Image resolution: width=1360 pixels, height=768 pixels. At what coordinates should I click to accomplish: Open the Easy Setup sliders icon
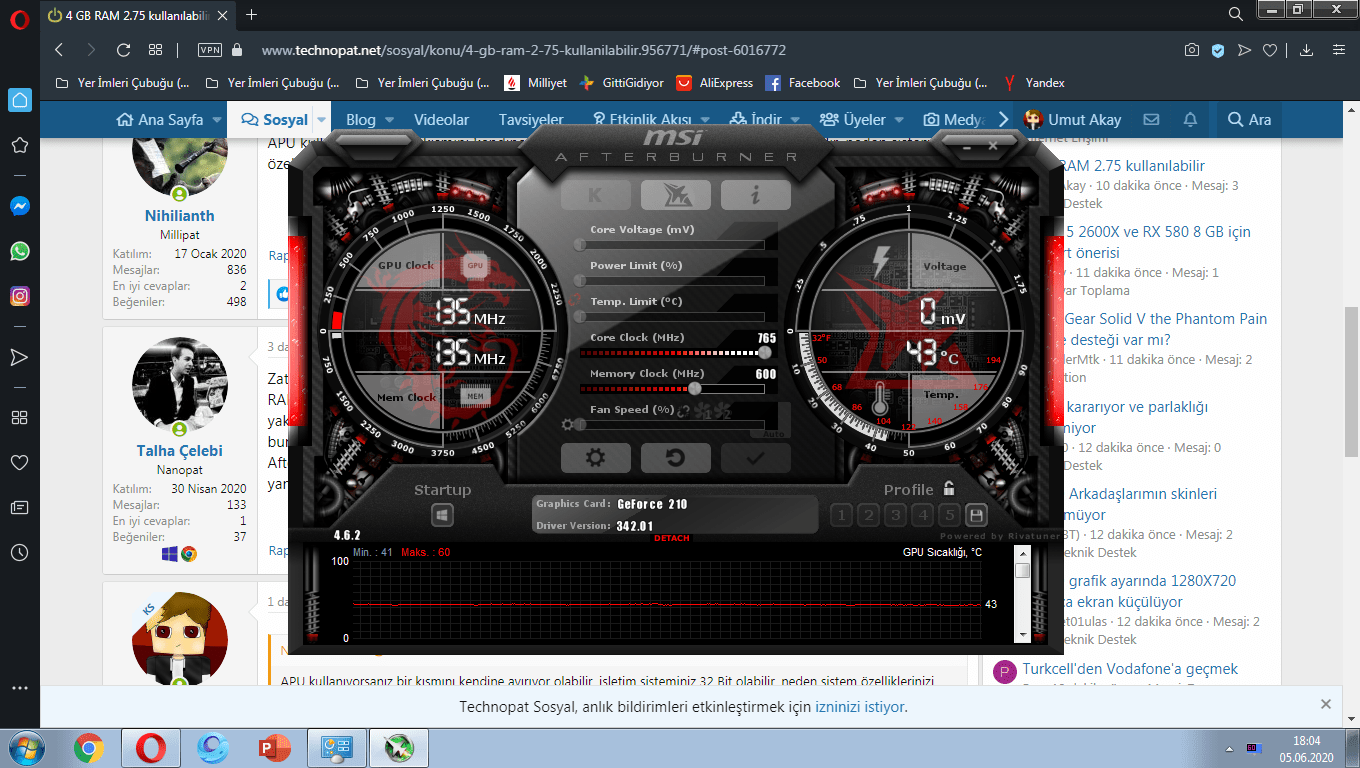[1339, 50]
